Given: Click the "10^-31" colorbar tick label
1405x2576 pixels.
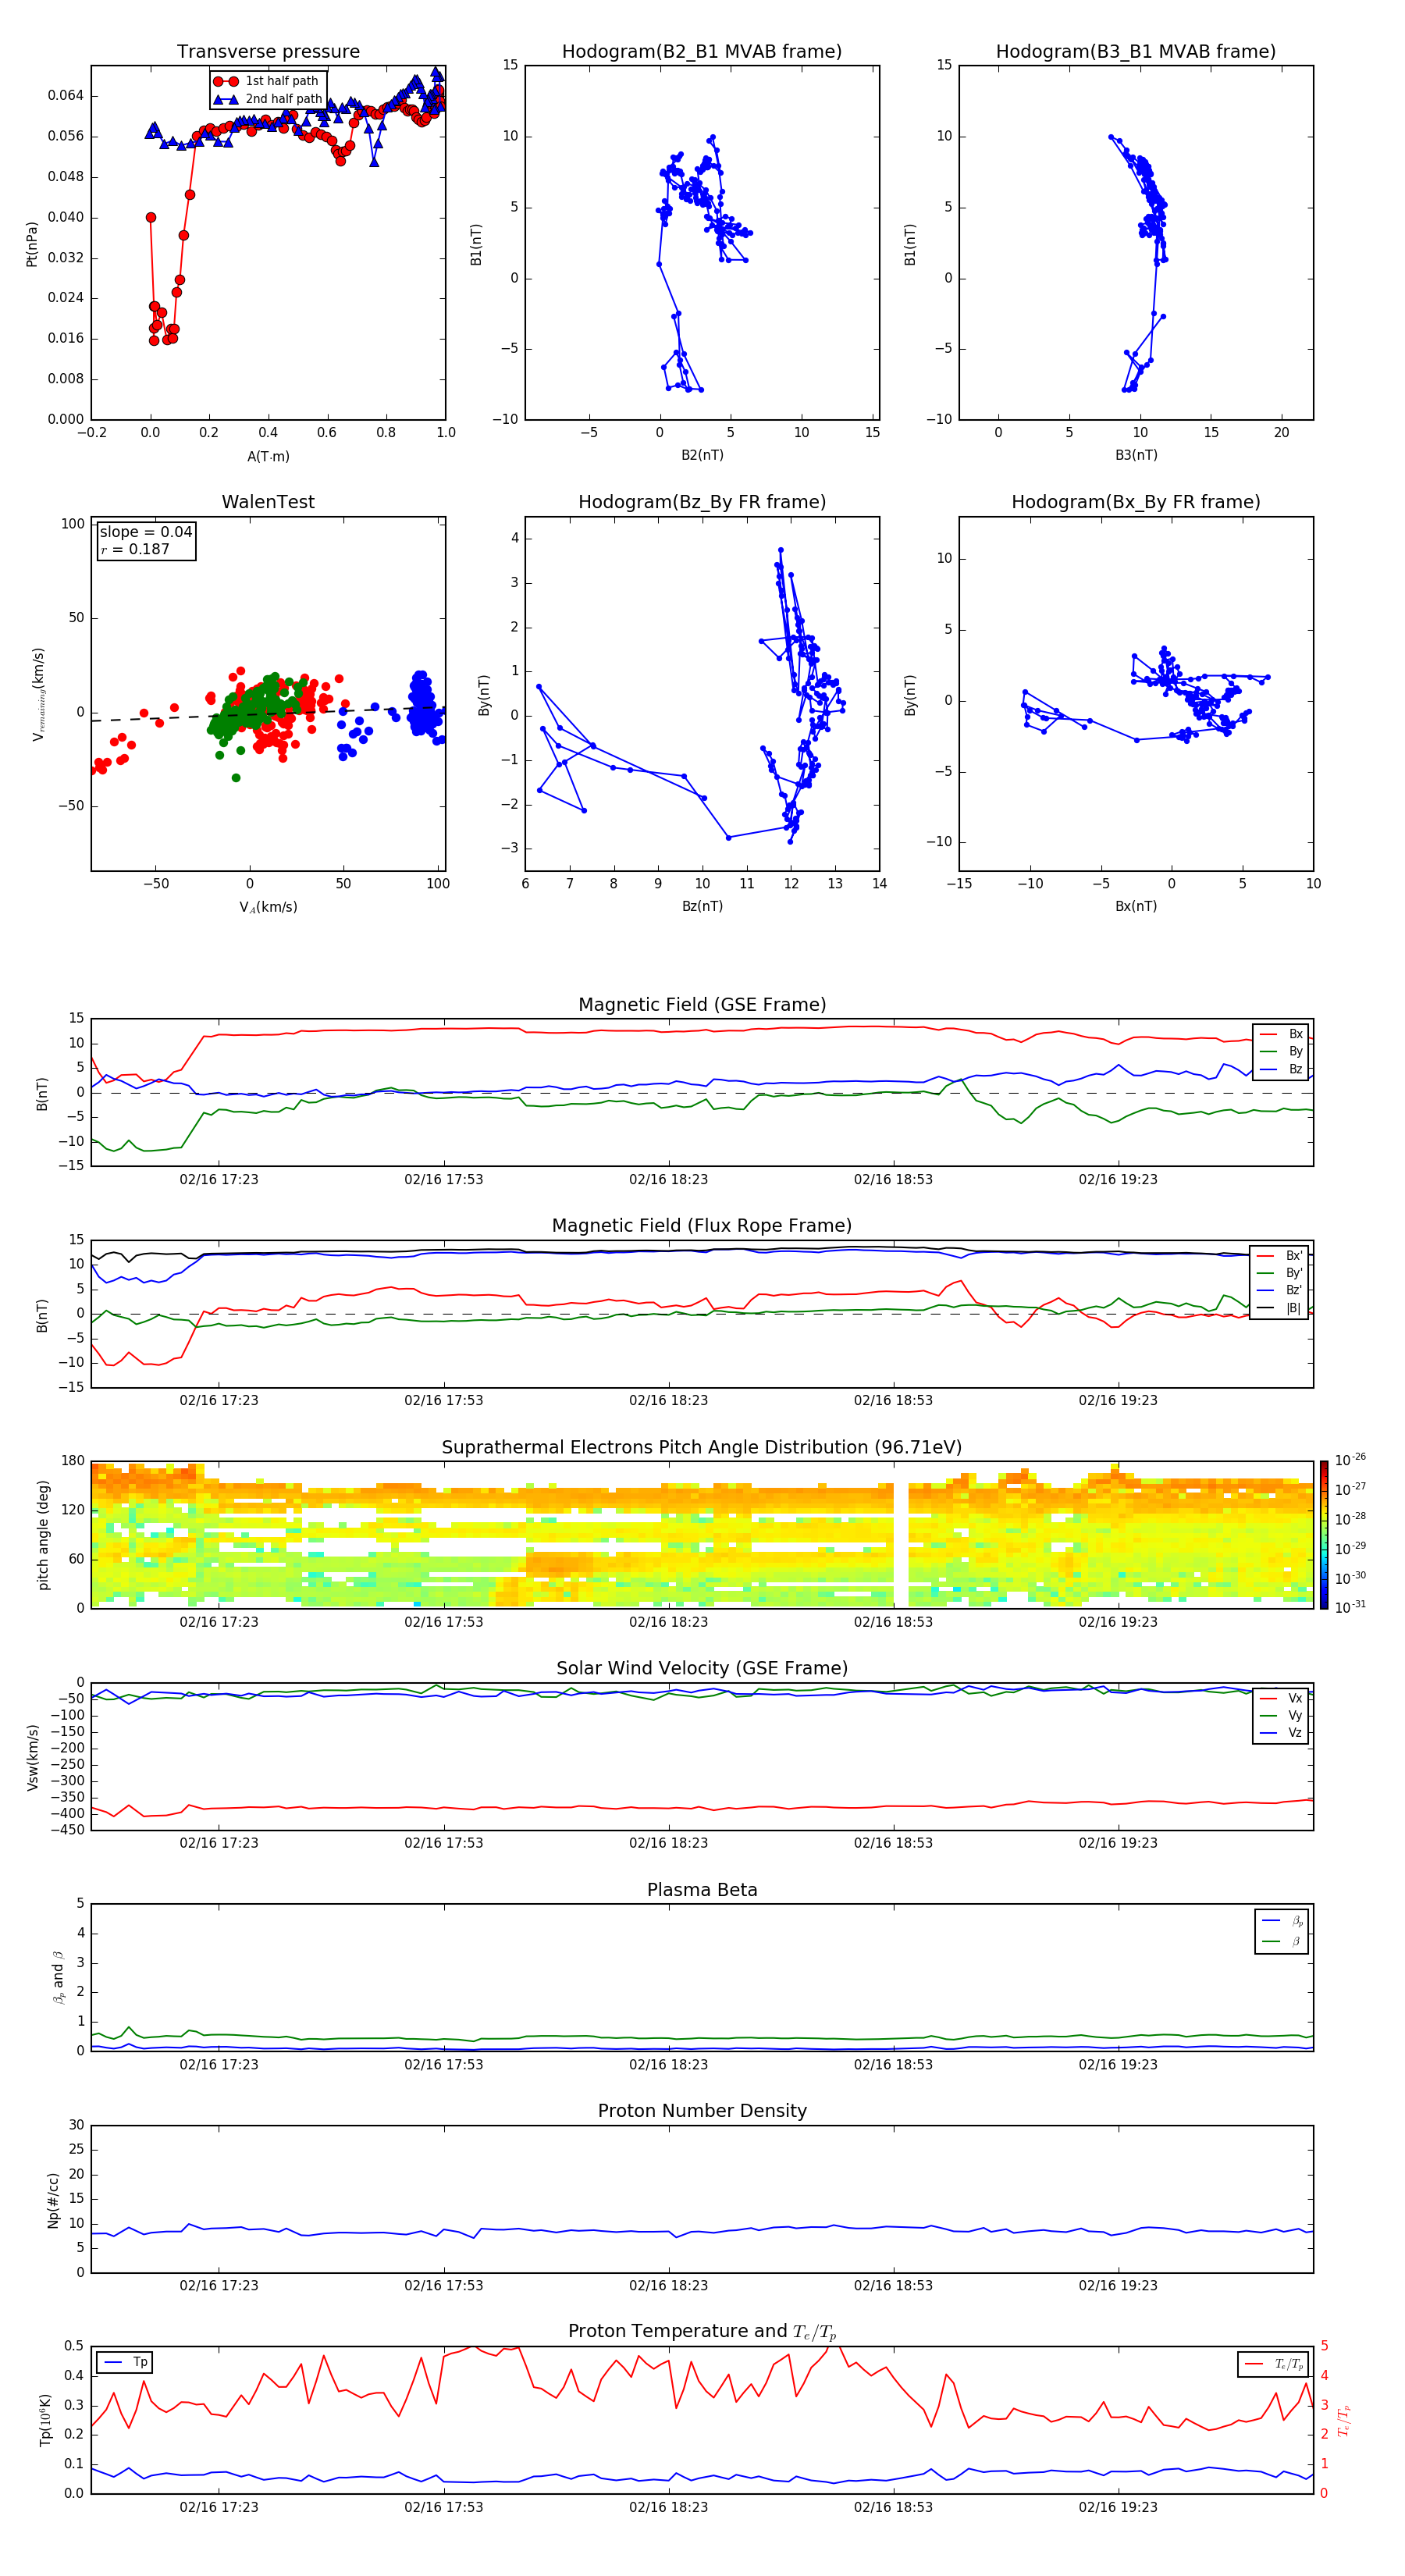Looking at the screenshot, I should [1350, 1607].
